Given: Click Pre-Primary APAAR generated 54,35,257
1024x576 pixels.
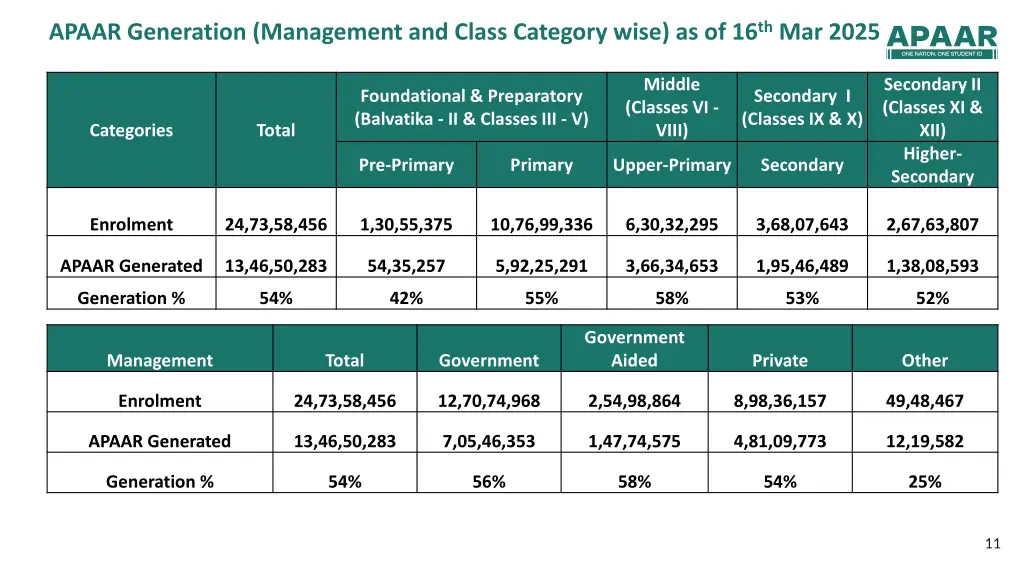Looking at the screenshot, I should [x=406, y=266].
